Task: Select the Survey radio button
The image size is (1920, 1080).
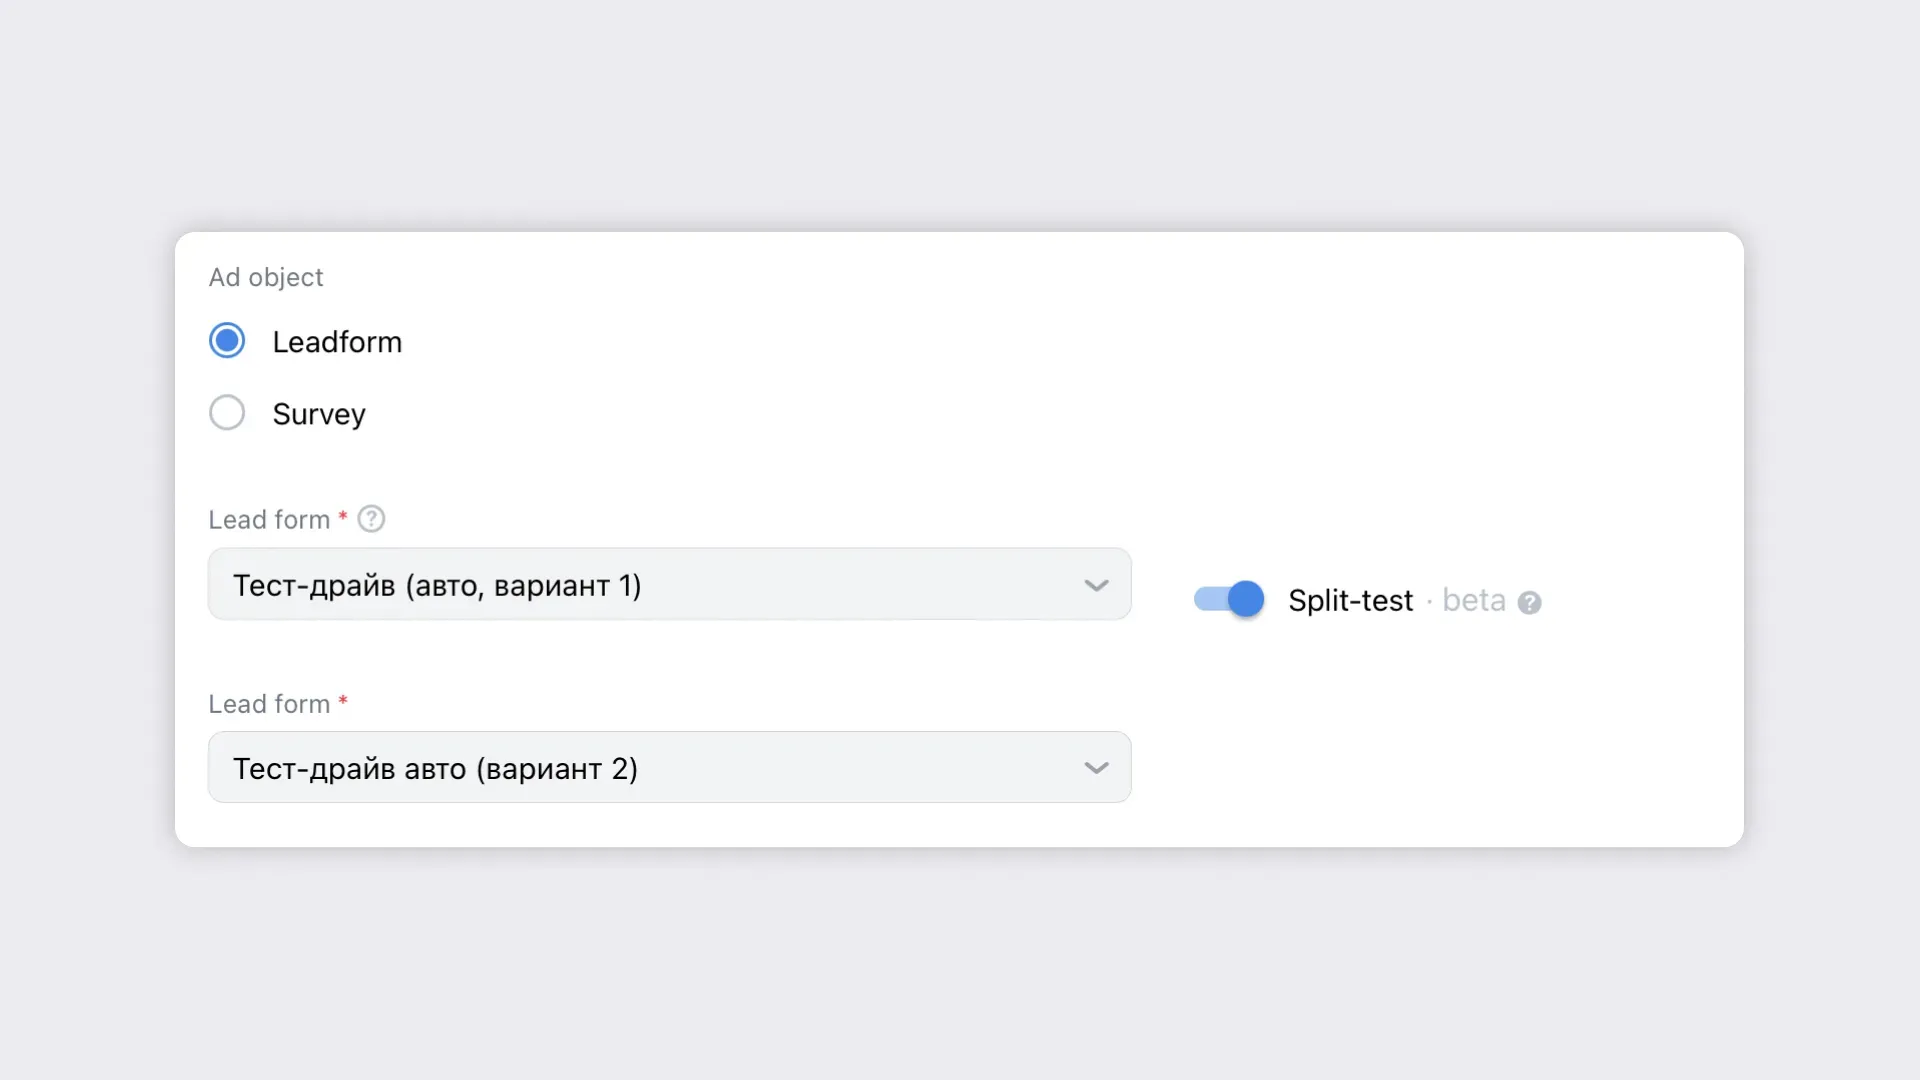Action: [227, 413]
